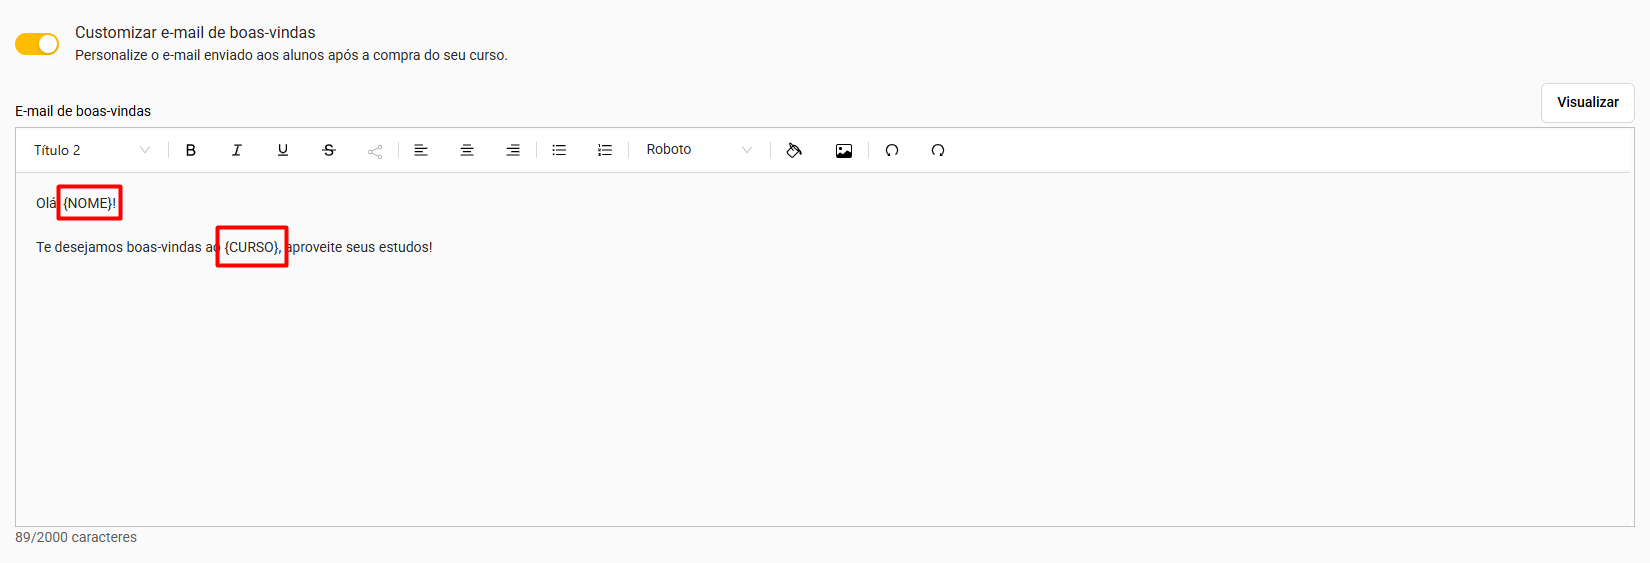Redo the last edit
Image resolution: width=1650 pixels, height=563 pixels.
pyautogui.click(x=938, y=150)
